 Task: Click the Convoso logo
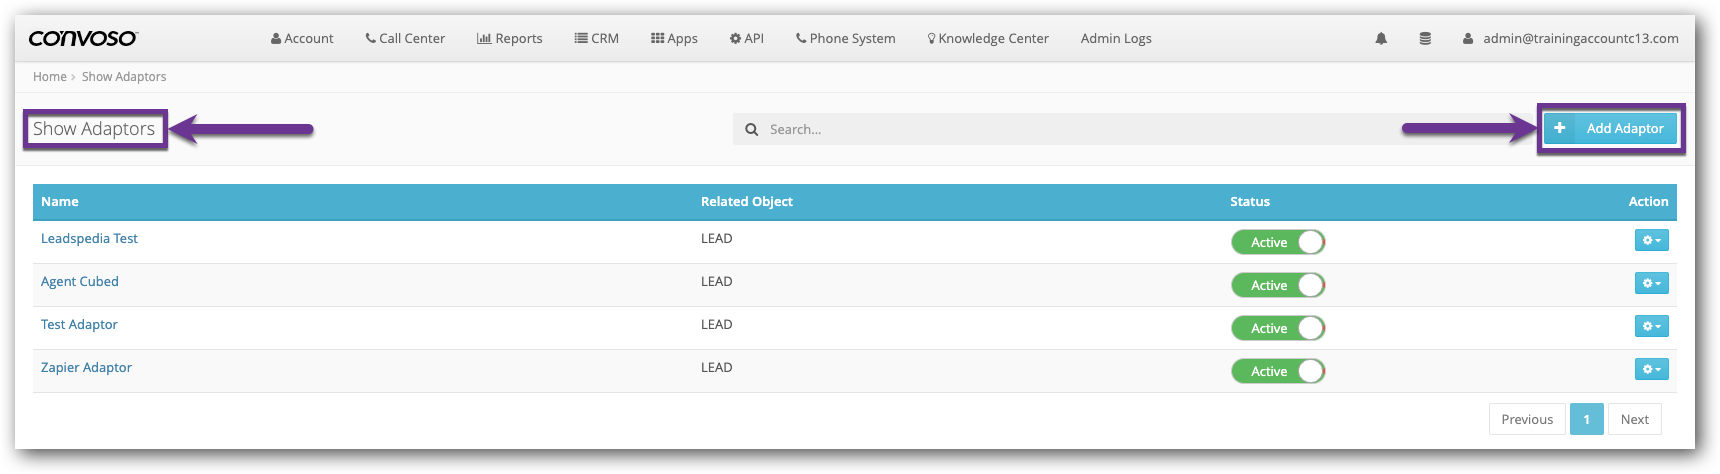(82, 38)
